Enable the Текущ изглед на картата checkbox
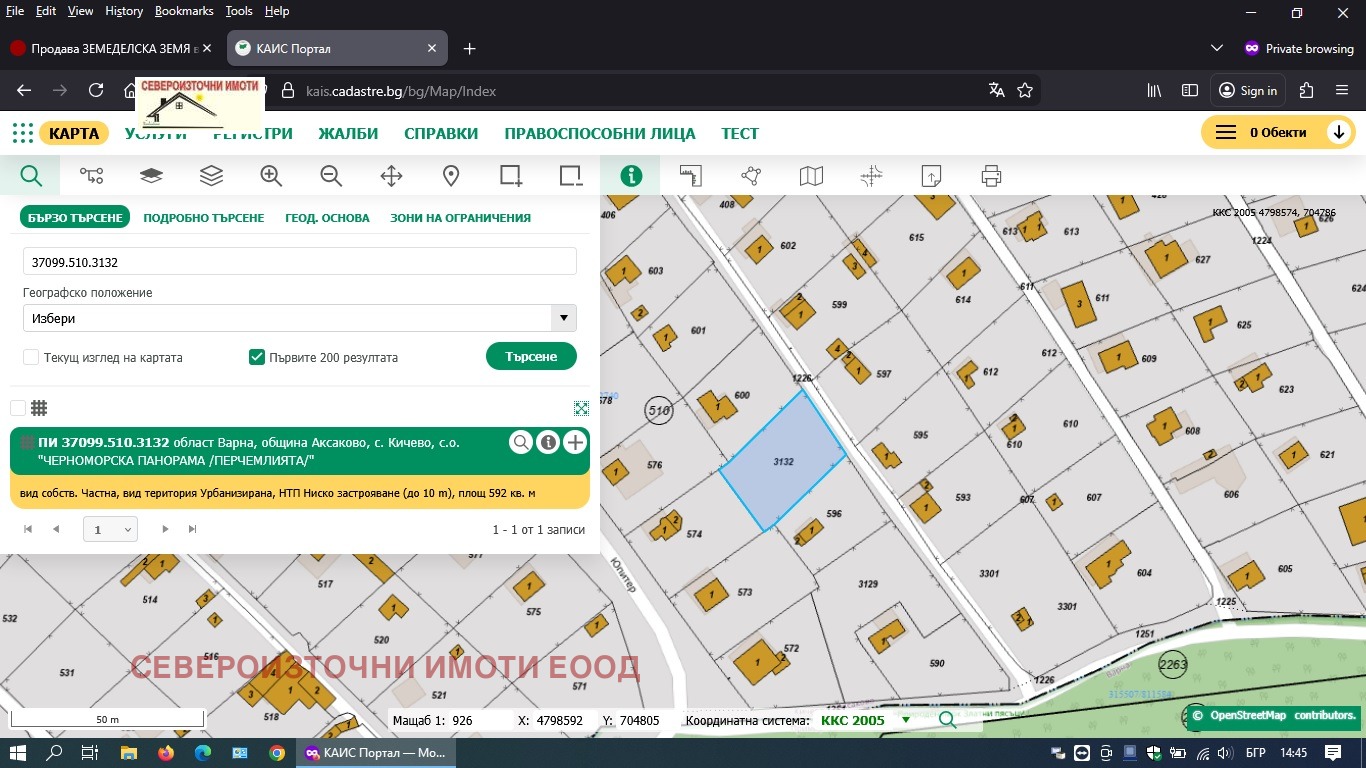The width and height of the screenshot is (1366, 768). tap(31, 357)
